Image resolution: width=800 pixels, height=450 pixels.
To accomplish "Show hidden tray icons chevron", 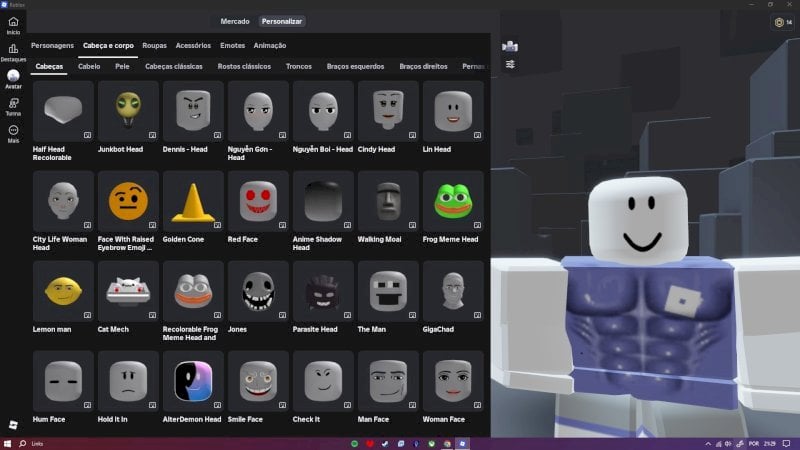I will point(708,444).
